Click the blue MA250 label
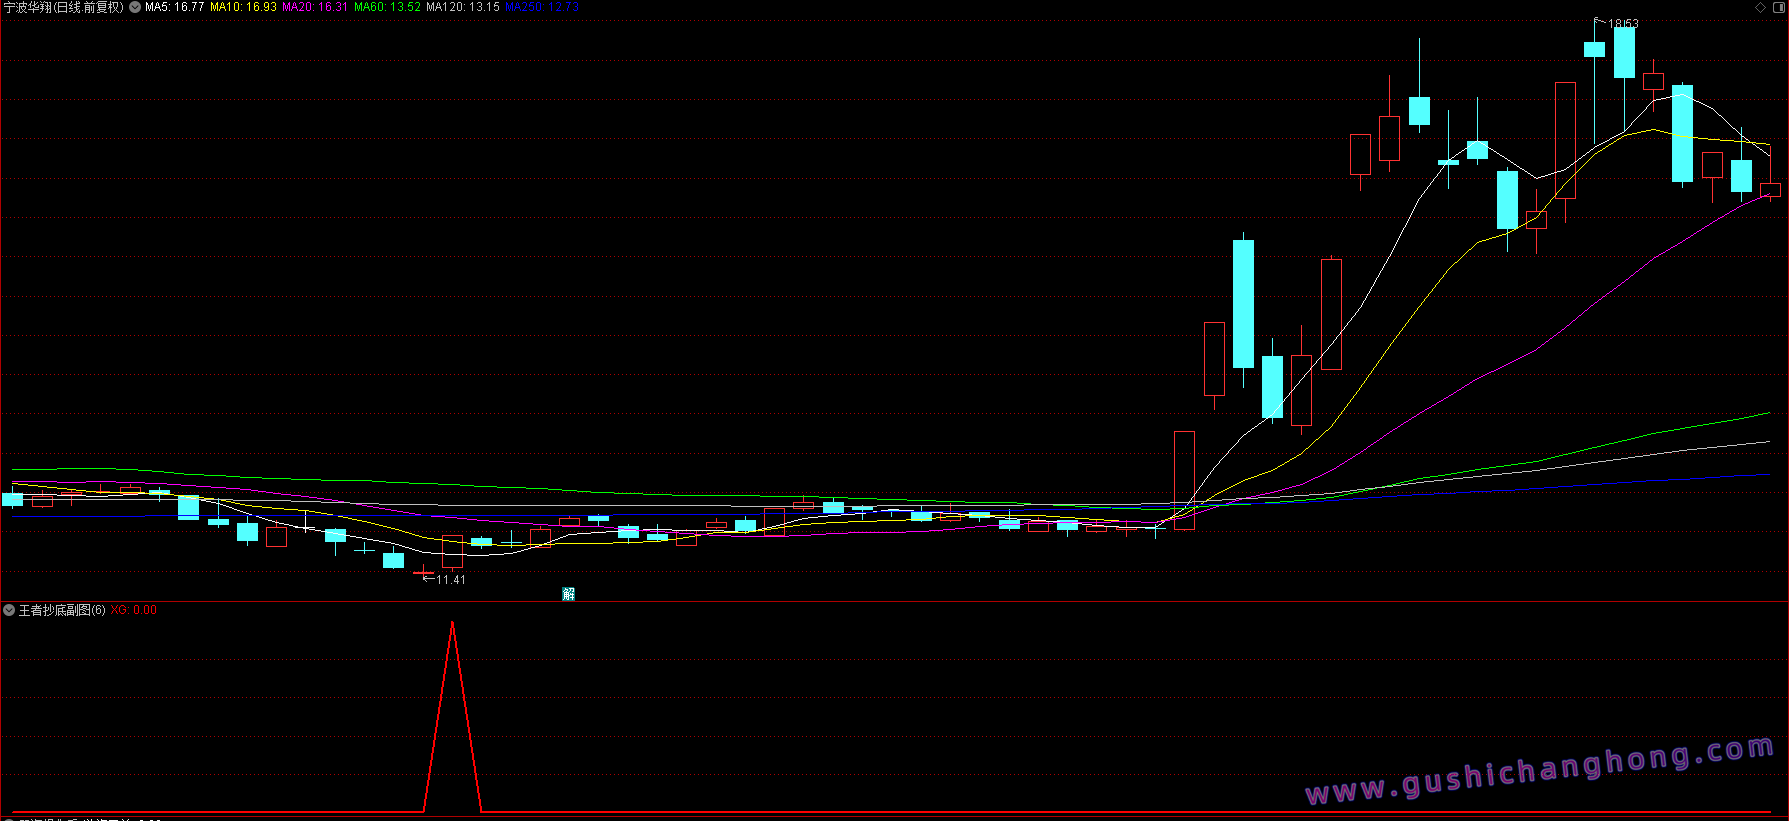1789x821 pixels. 541,7
